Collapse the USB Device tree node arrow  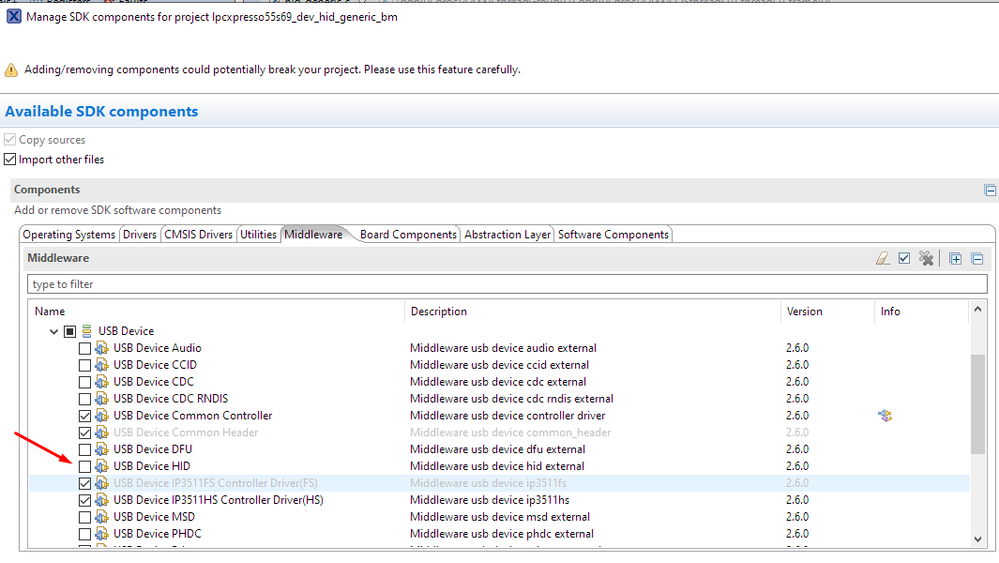[54, 331]
